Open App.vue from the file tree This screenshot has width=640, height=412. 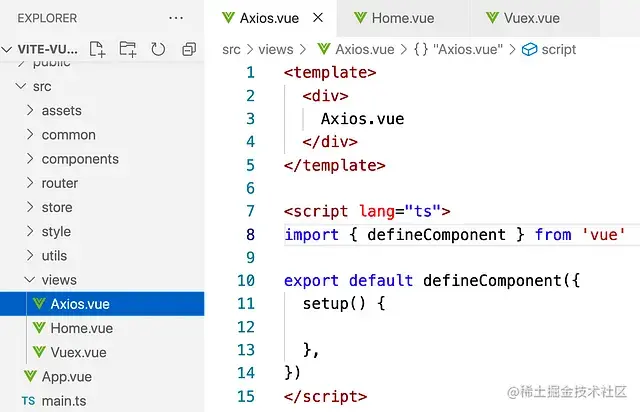[x=102, y=376]
